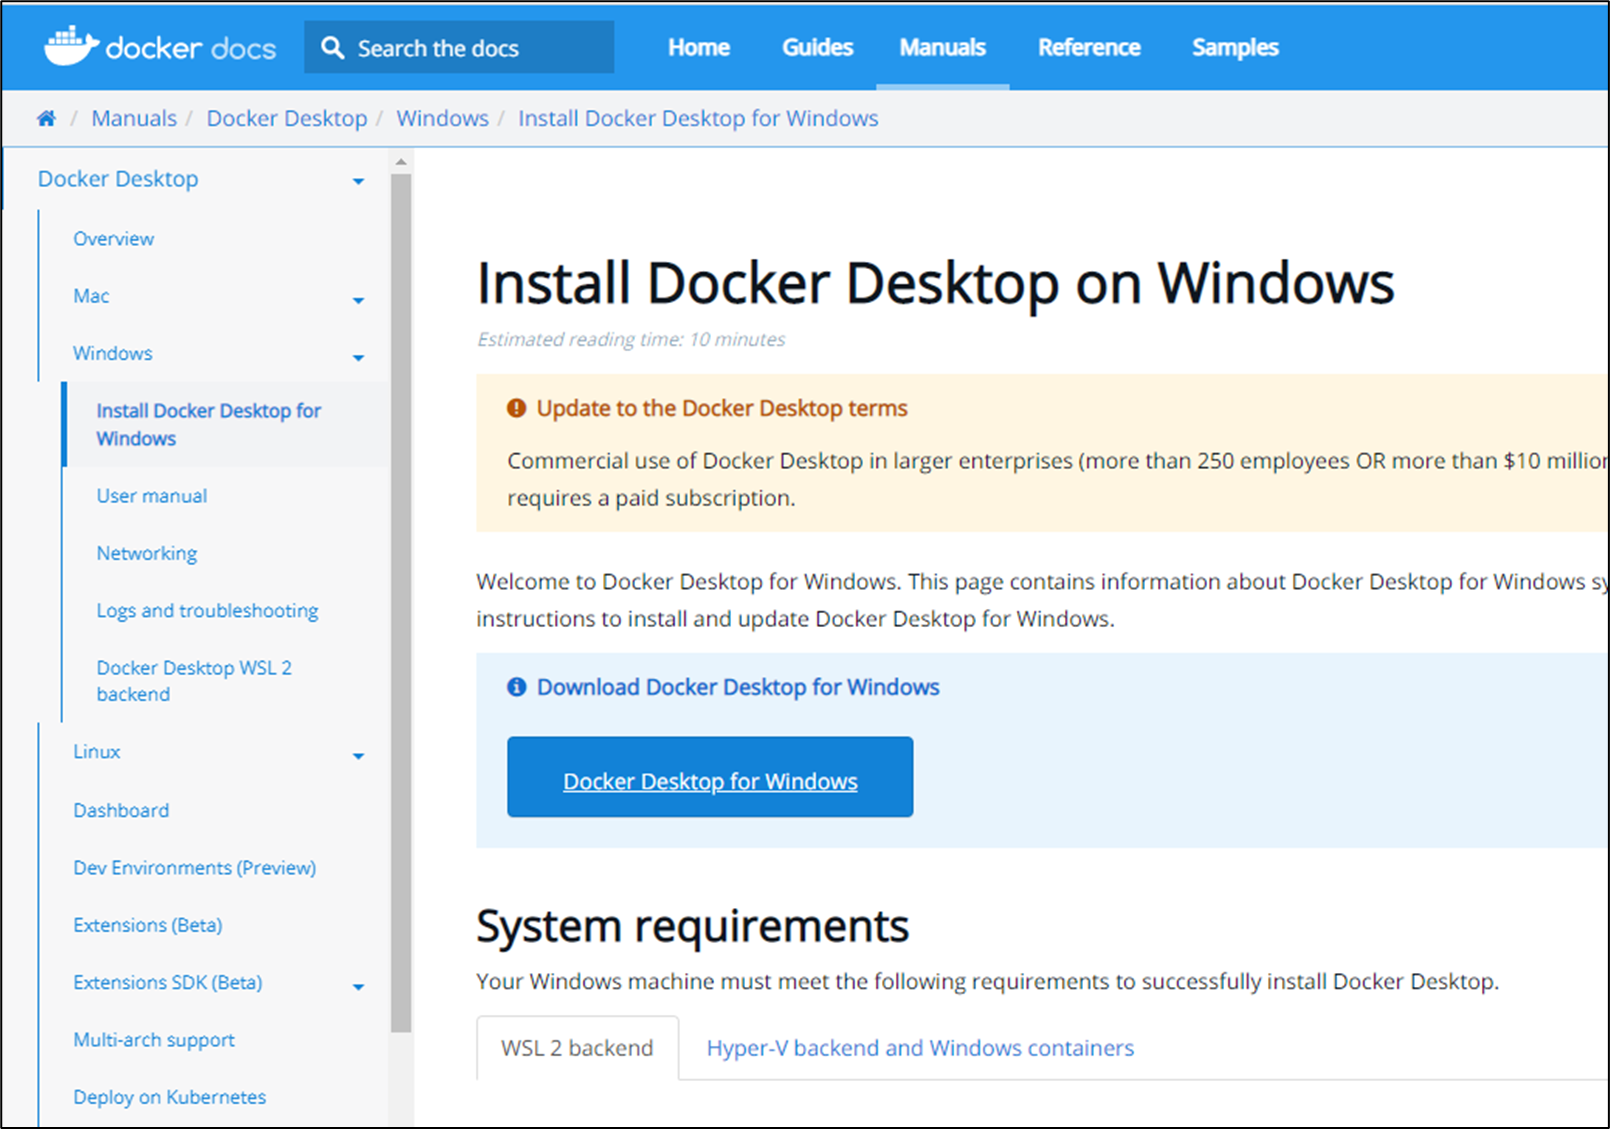Open the Reference nav item
Screen dimensions: 1610x1129
click(x=1089, y=47)
